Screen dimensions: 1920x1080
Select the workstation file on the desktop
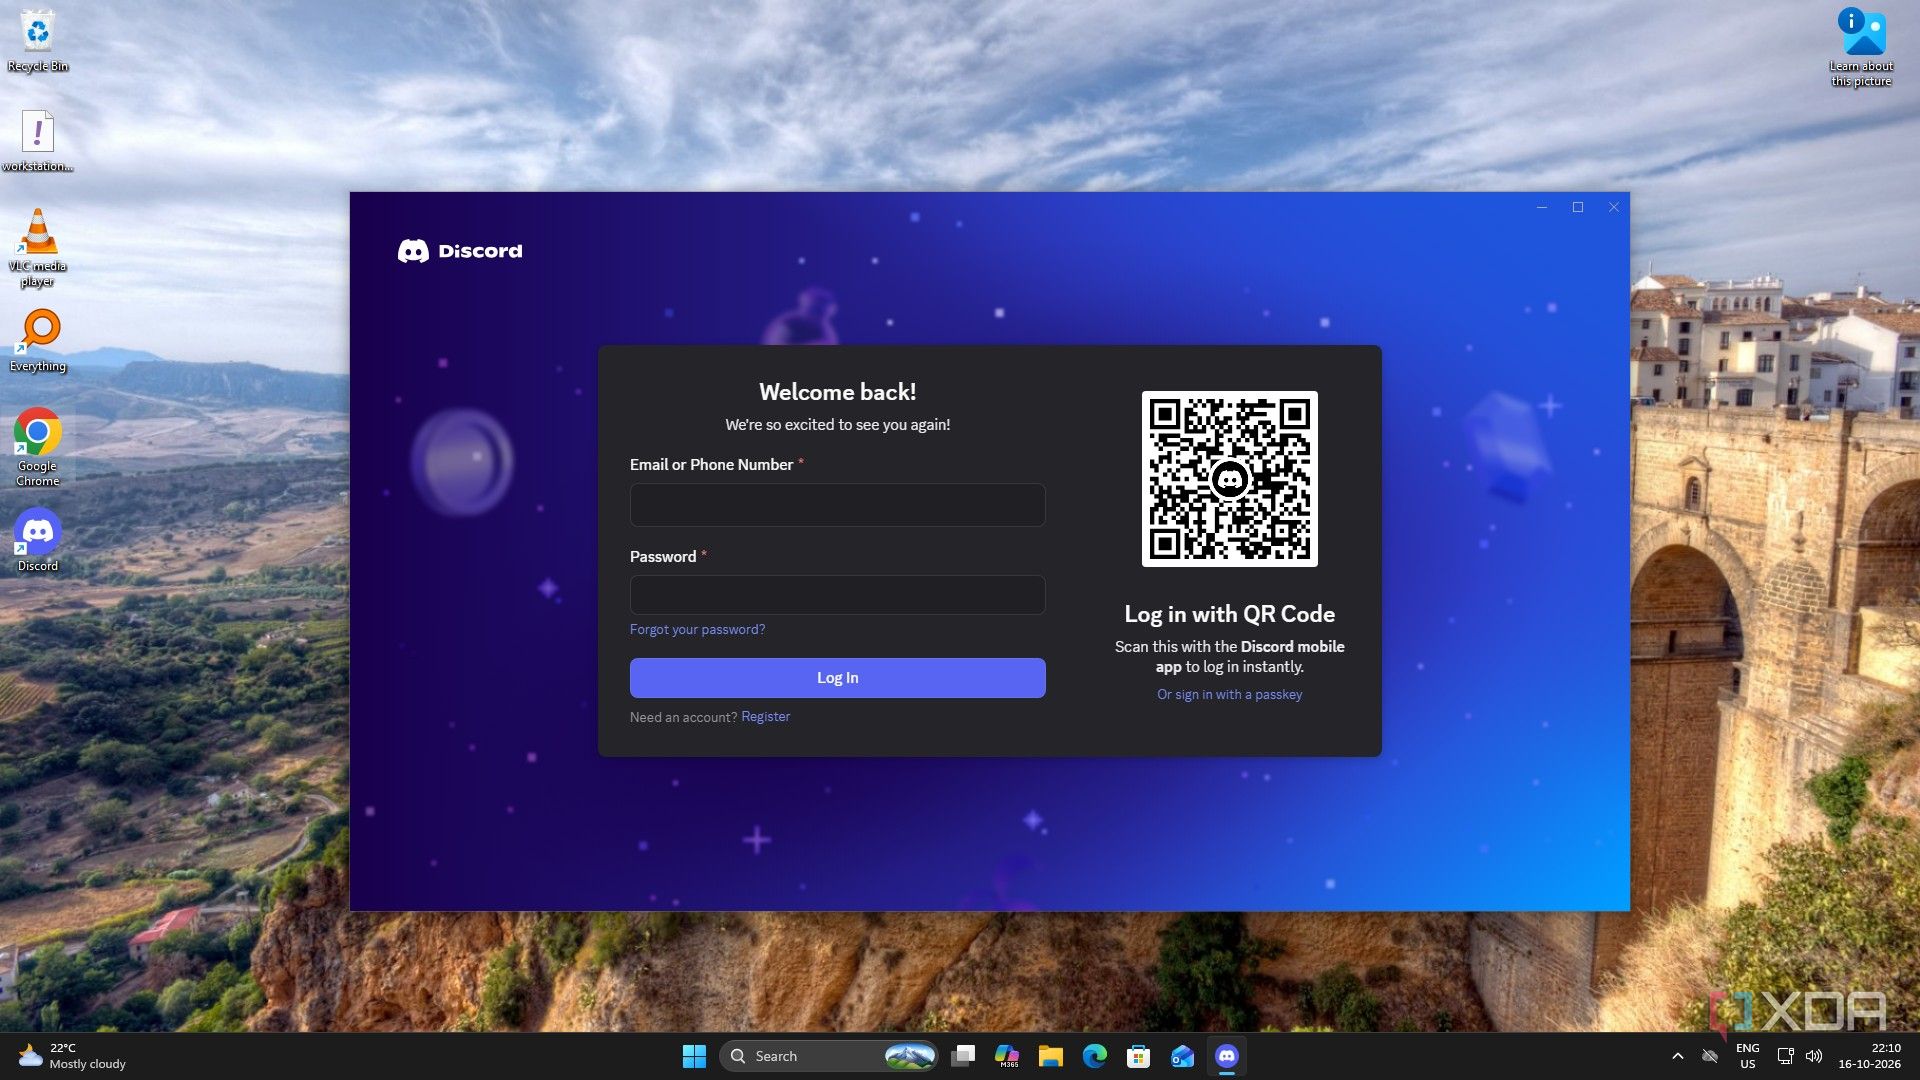tap(38, 140)
